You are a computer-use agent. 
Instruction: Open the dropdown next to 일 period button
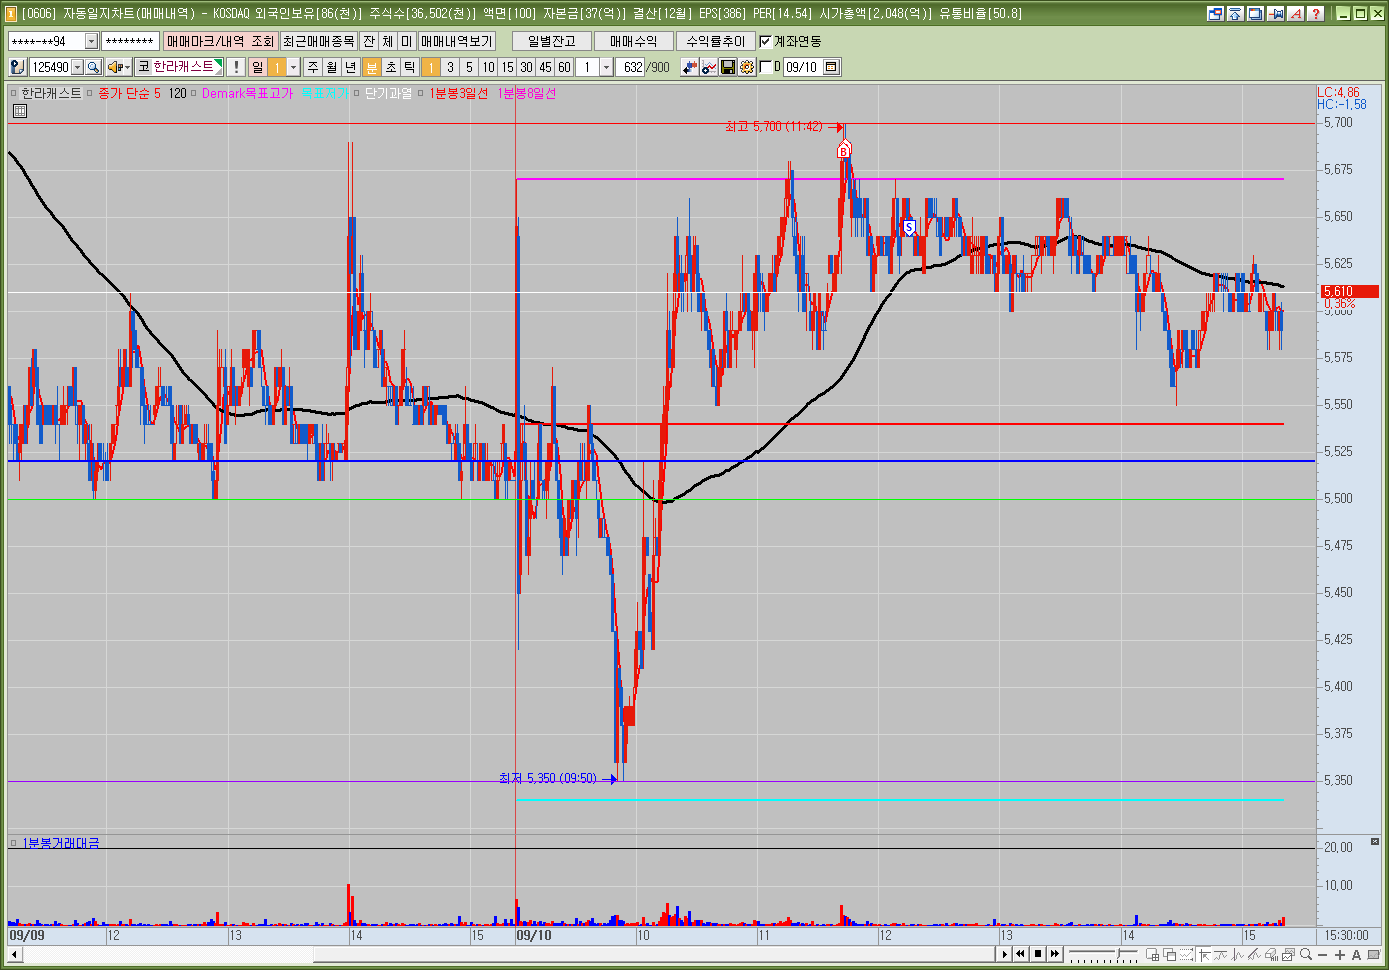[293, 67]
